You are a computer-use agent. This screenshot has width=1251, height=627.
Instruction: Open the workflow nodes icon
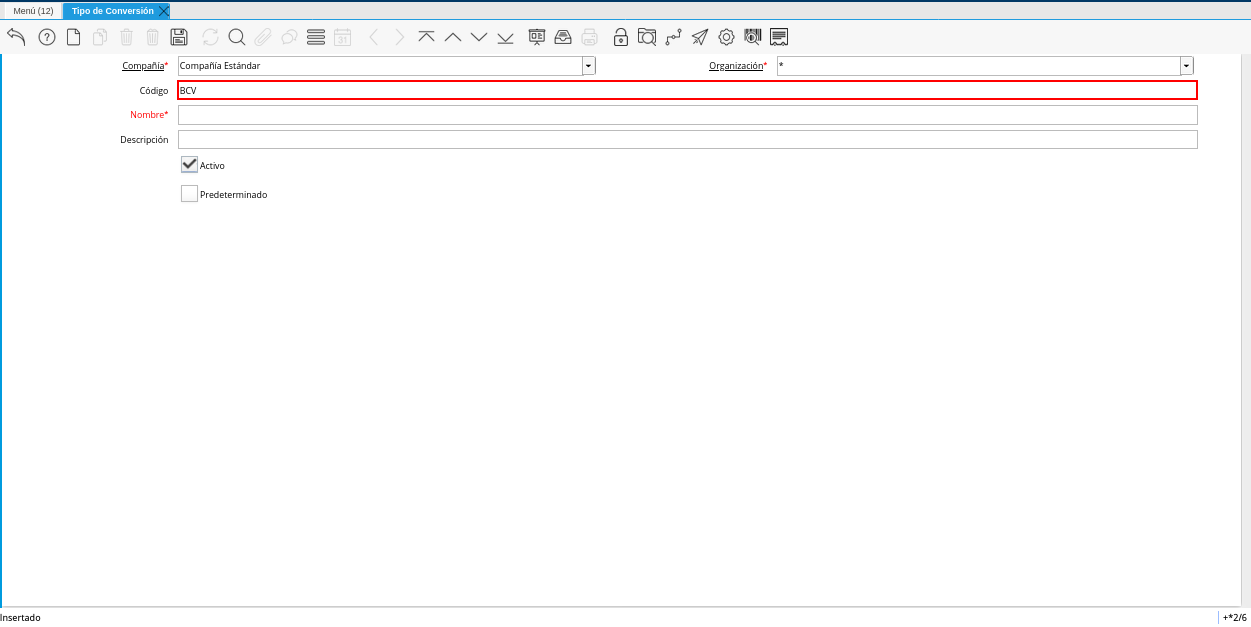tap(673, 37)
